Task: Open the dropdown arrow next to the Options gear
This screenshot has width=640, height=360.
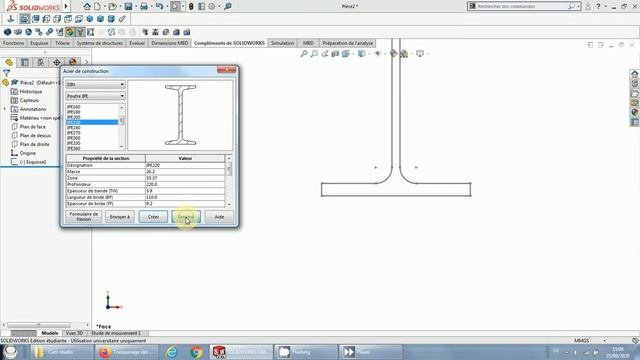Action: [219, 6]
